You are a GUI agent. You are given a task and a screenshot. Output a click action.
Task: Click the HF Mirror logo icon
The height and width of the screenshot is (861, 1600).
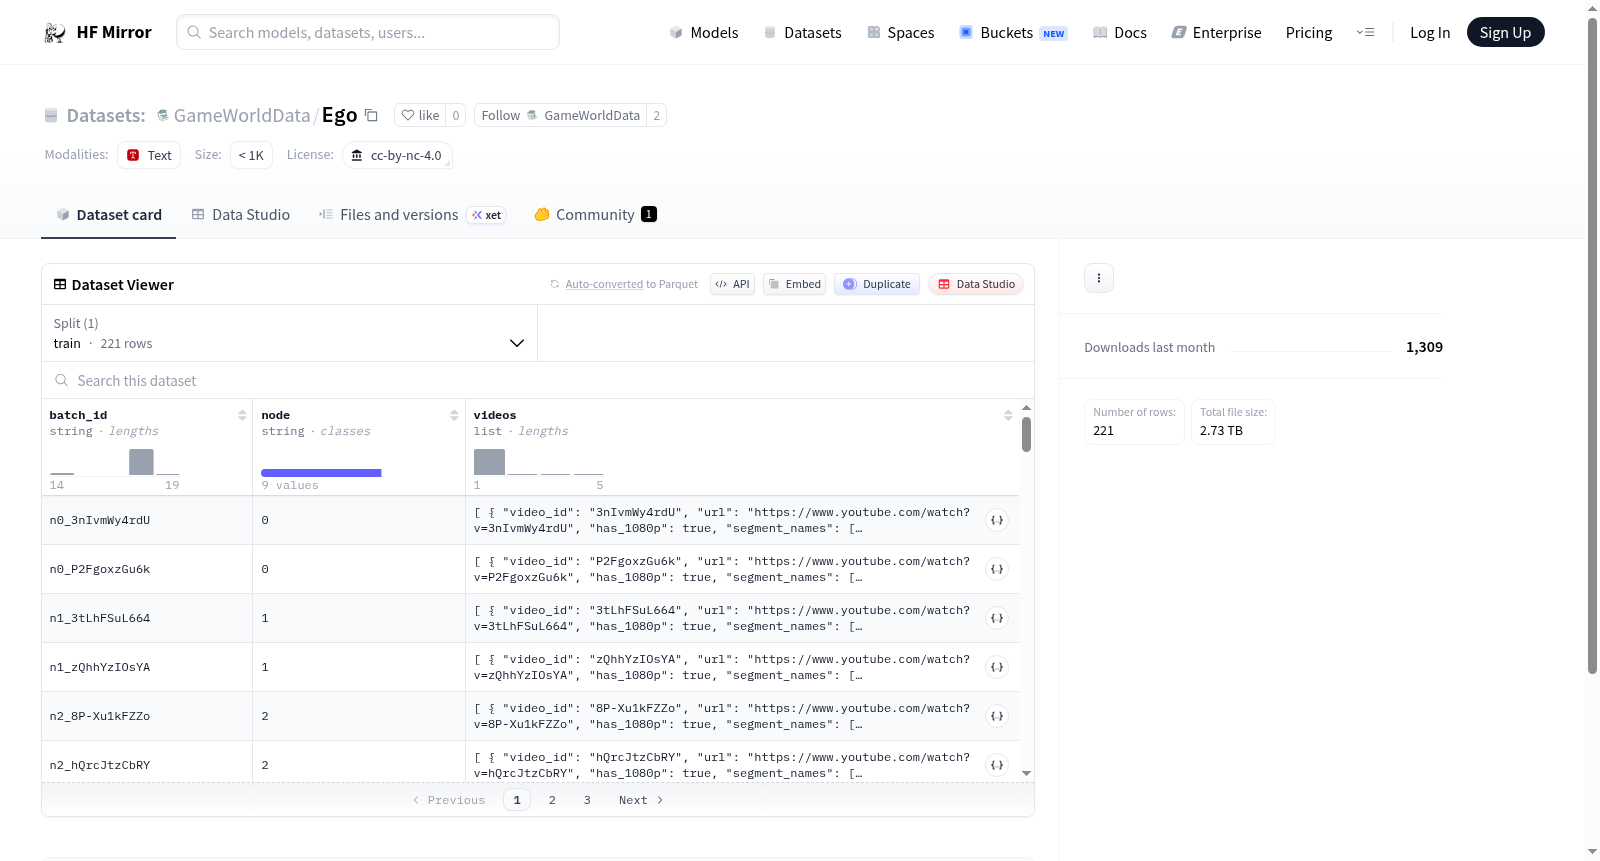tap(55, 32)
